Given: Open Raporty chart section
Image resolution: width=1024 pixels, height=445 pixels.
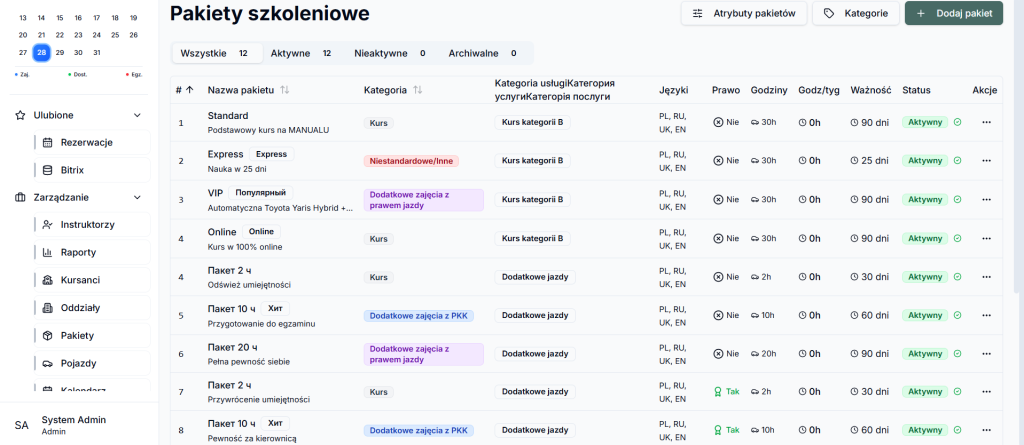Looking at the screenshot, I should (92, 252).
